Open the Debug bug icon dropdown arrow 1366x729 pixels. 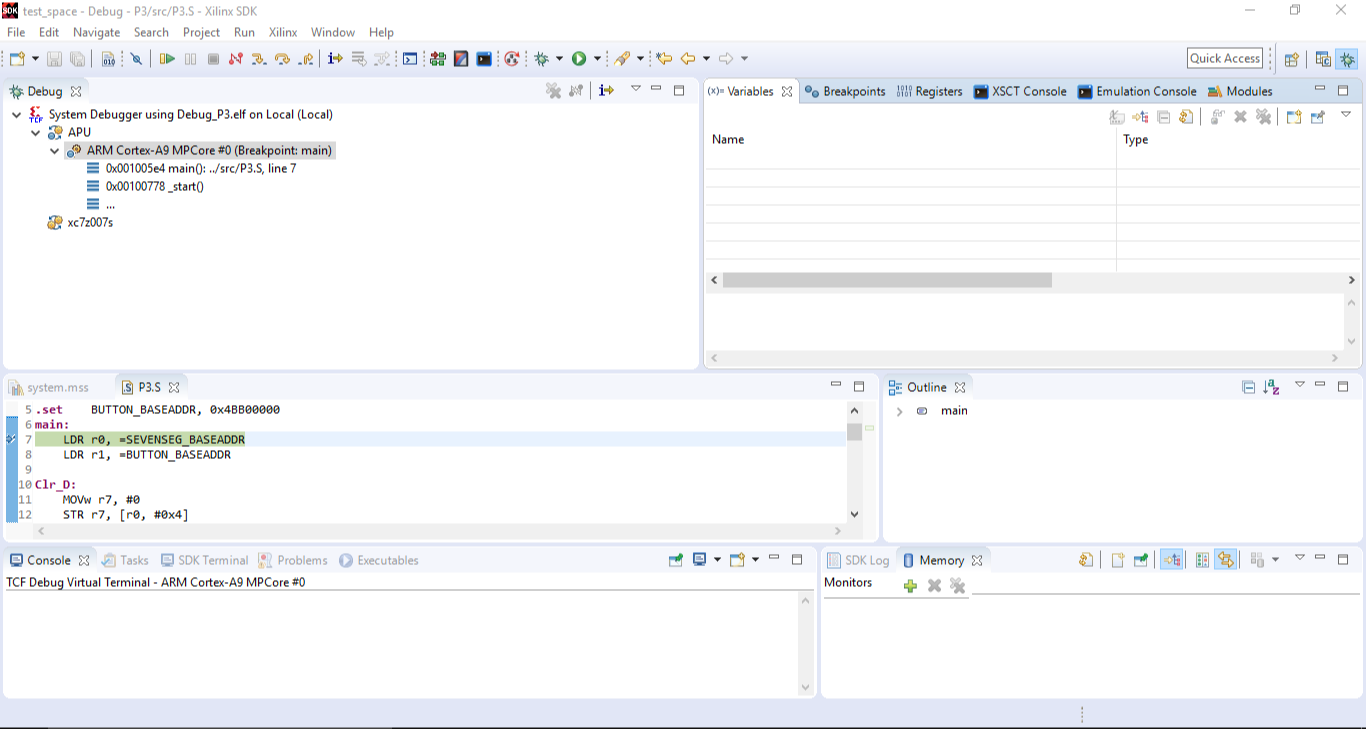click(x=559, y=59)
